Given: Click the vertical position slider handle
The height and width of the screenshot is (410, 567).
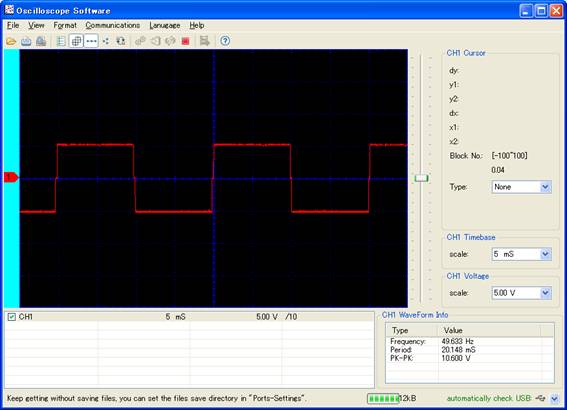Looking at the screenshot, I should click(x=421, y=178).
